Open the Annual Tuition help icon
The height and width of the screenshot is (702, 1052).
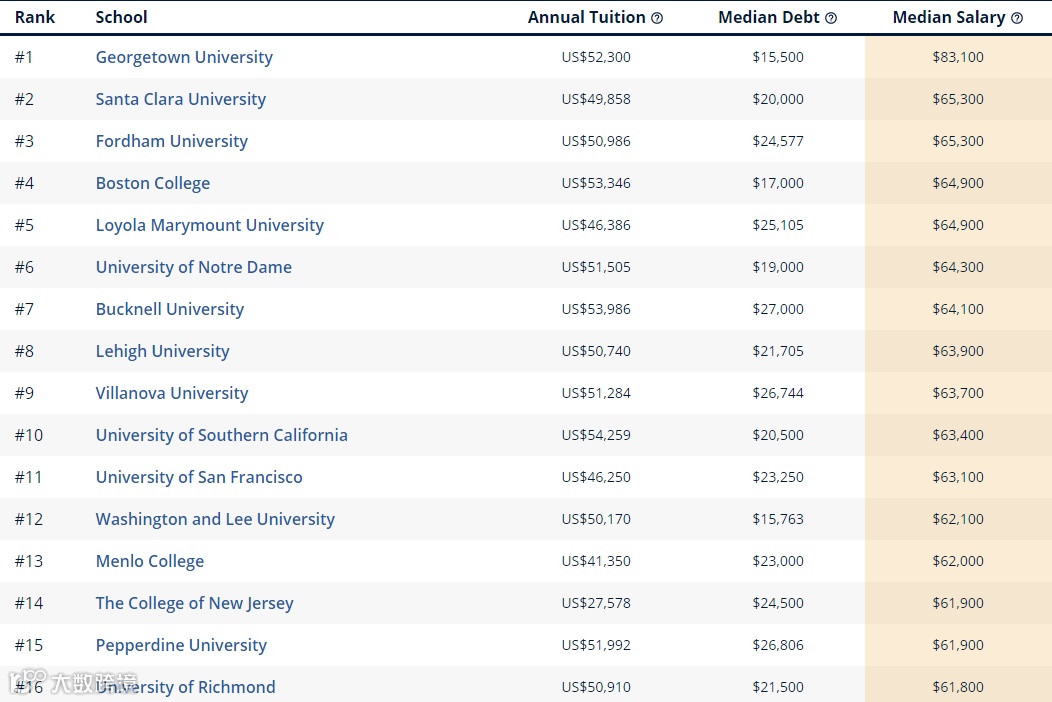pyautogui.click(x=657, y=18)
